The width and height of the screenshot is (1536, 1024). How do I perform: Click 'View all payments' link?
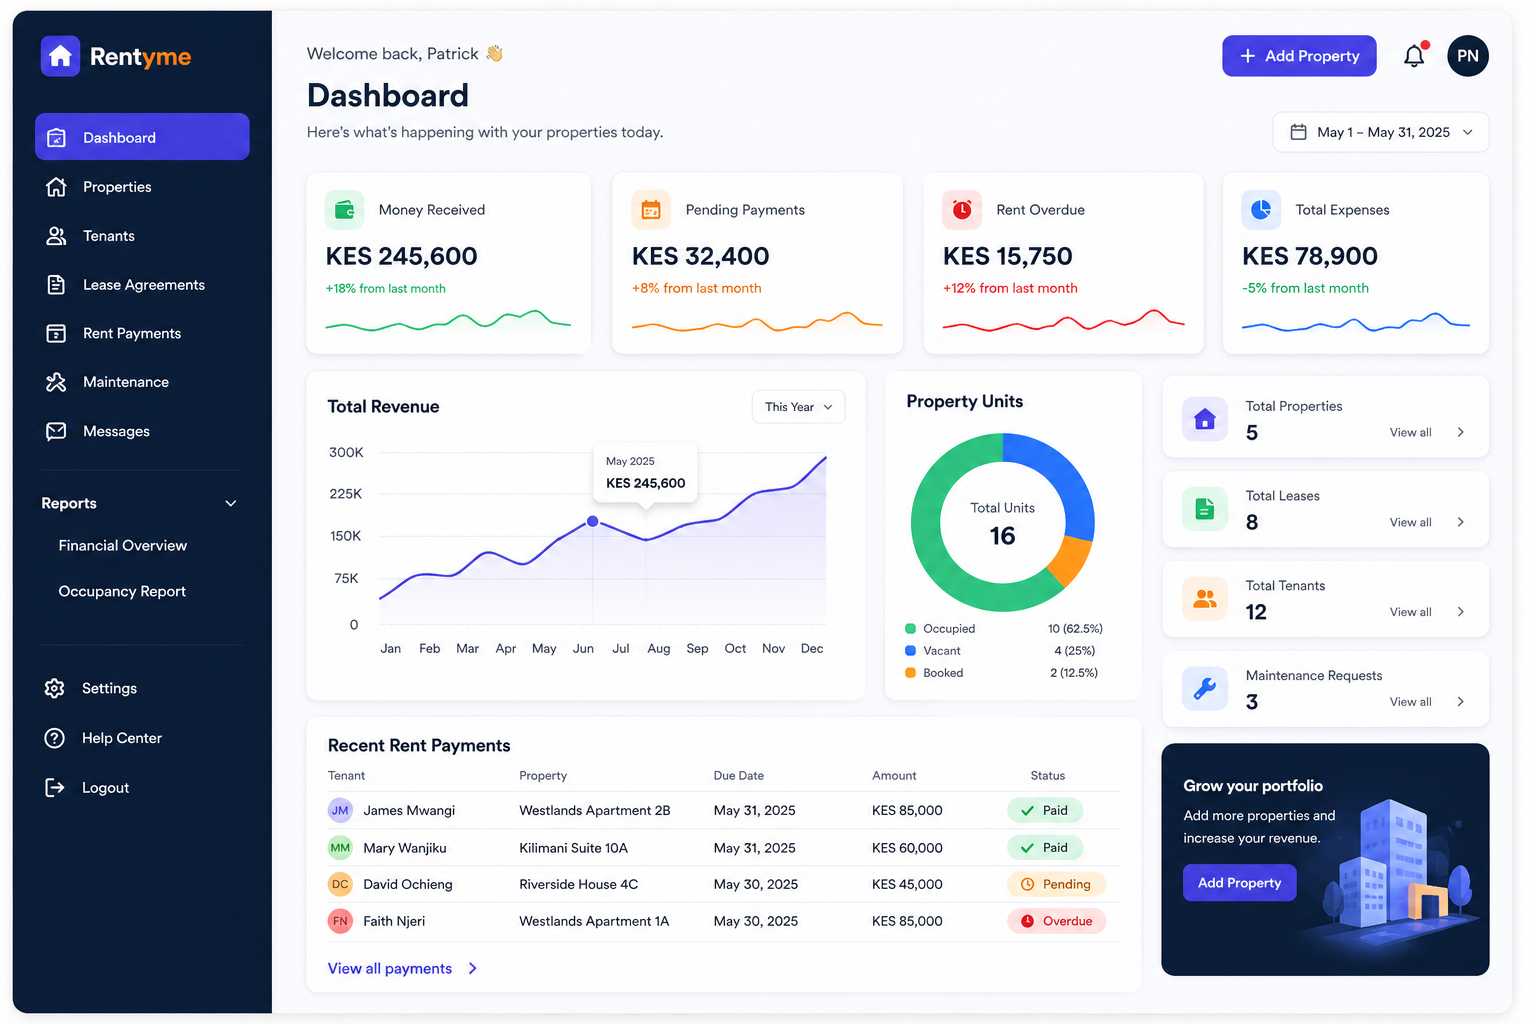(390, 968)
